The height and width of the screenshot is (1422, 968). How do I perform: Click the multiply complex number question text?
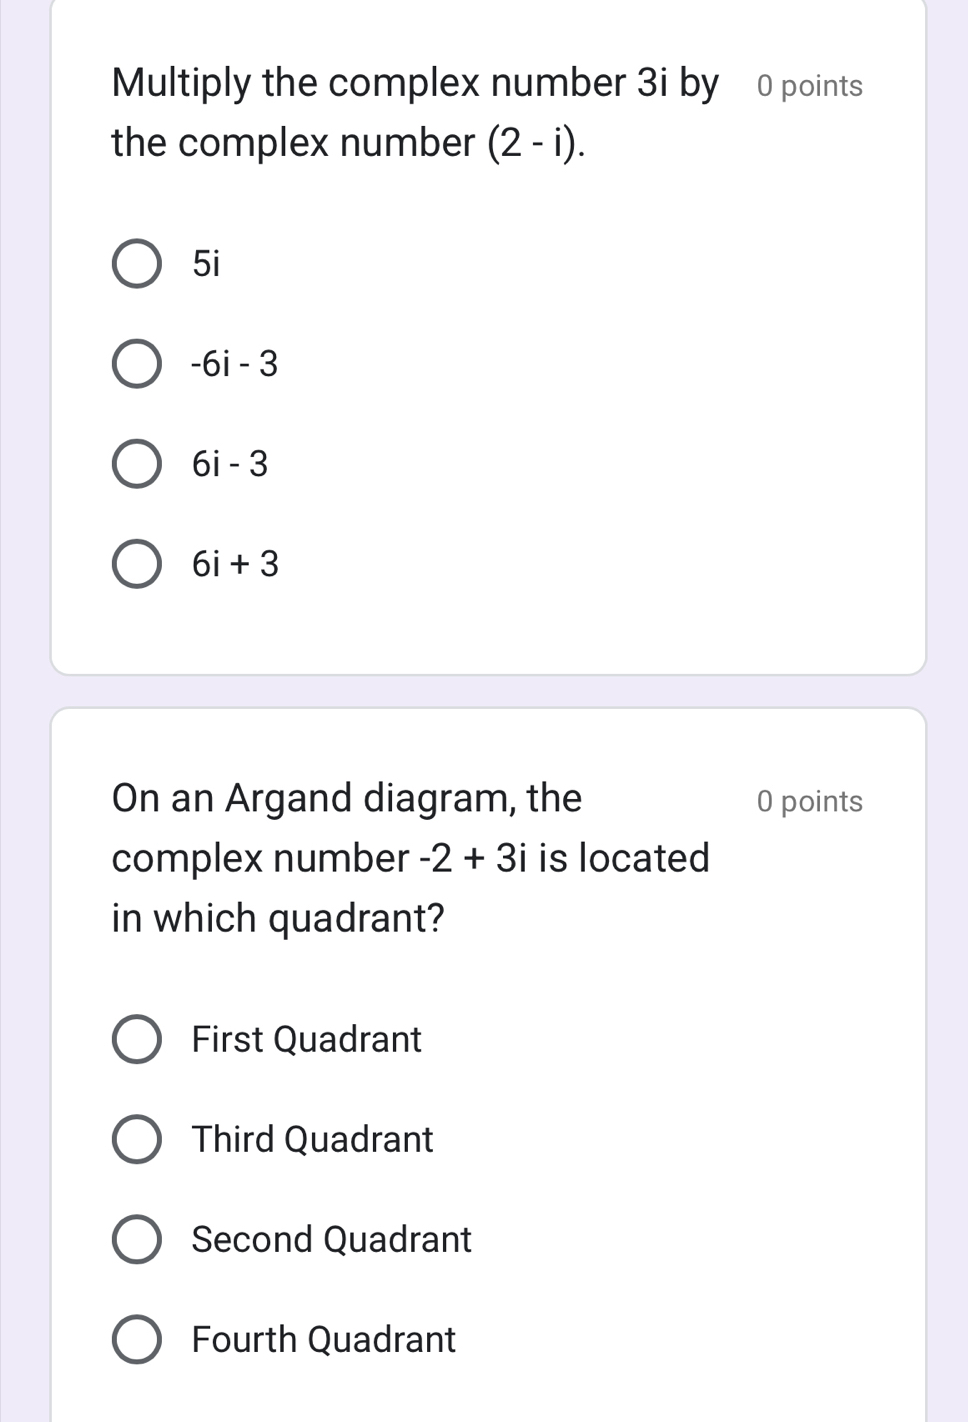tap(414, 112)
